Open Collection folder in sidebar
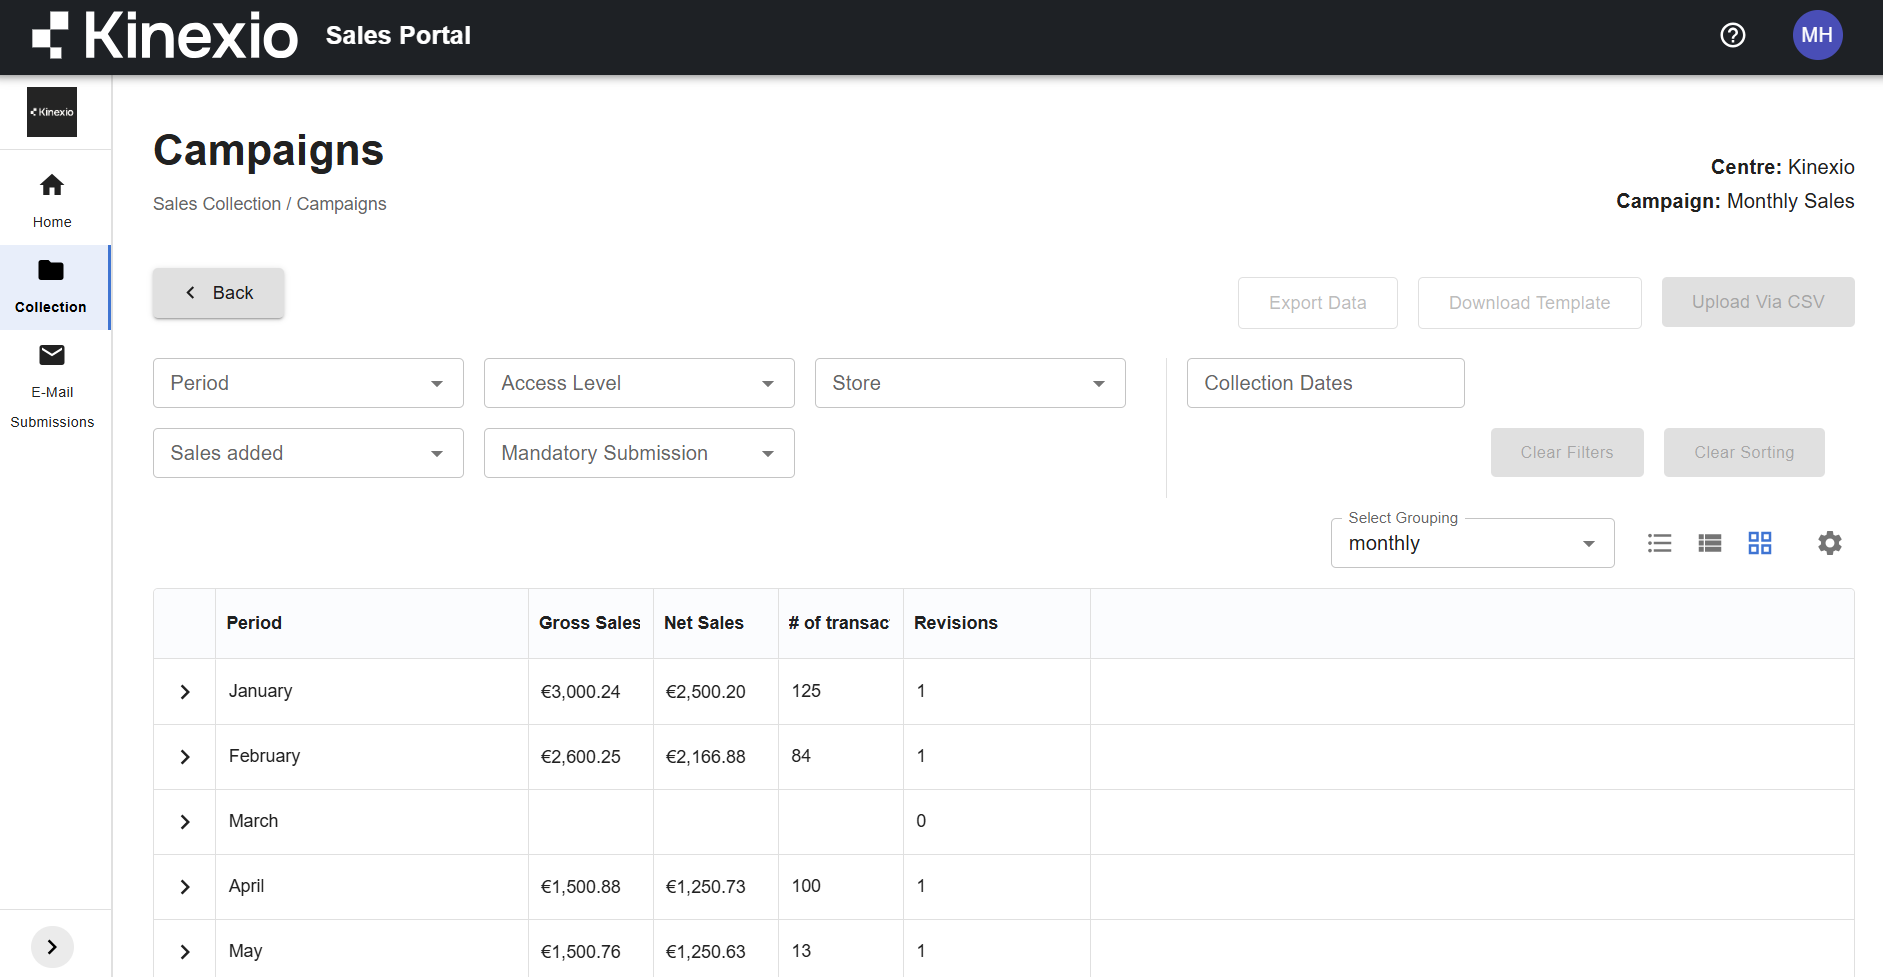Viewport: 1883px width, 977px height. [51, 286]
